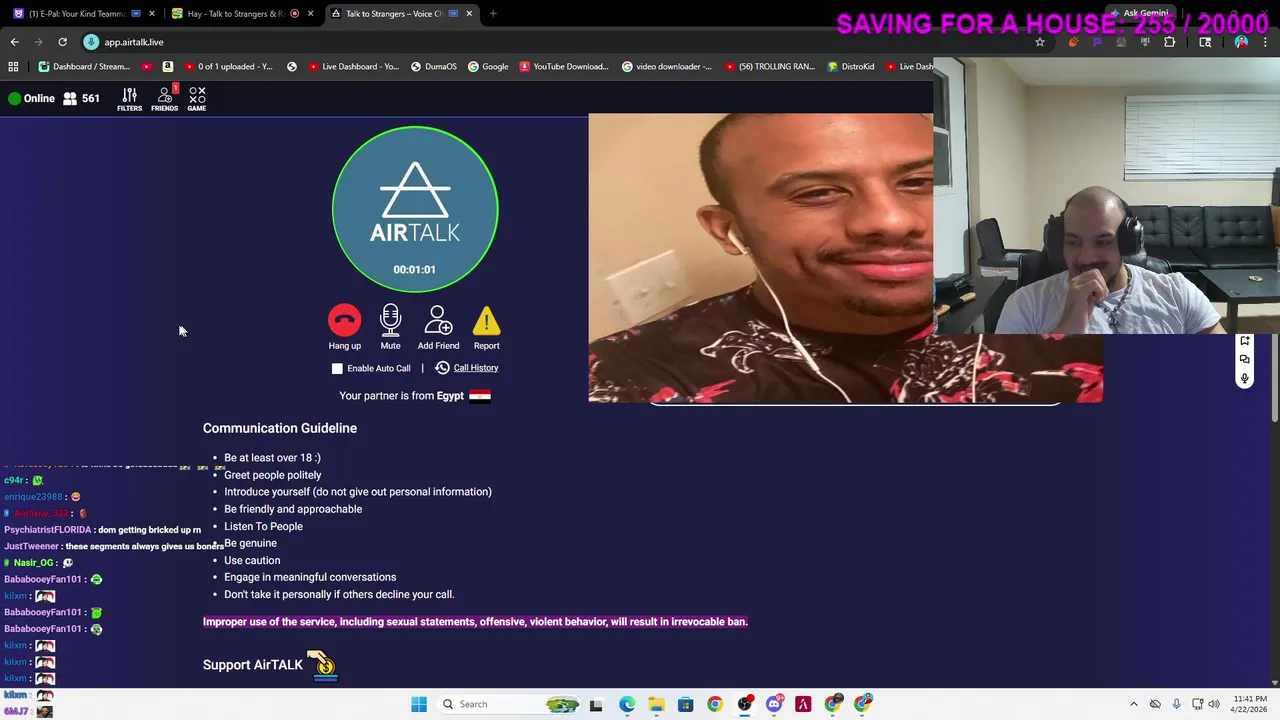This screenshot has width=1280, height=720.
Task: Open the TROLLING RAN YouTube bookmark
Action: (770, 67)
